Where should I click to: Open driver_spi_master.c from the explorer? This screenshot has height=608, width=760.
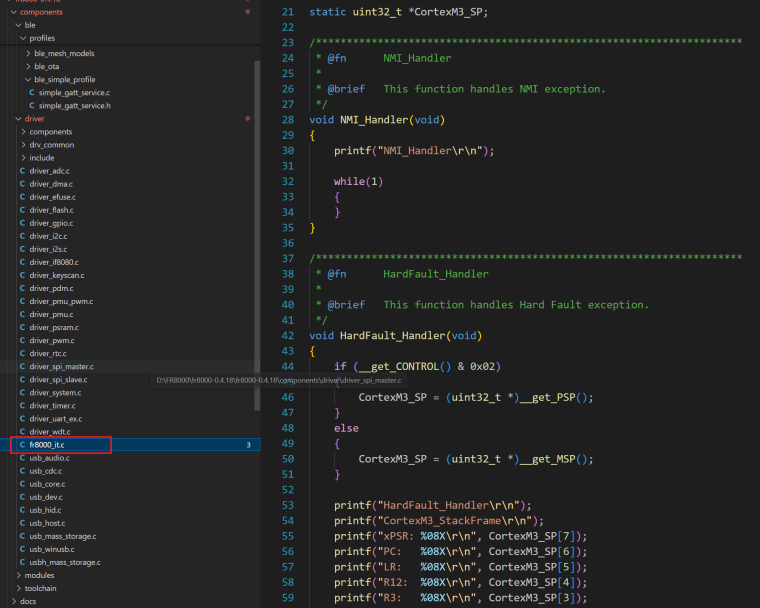pos(61,366)
